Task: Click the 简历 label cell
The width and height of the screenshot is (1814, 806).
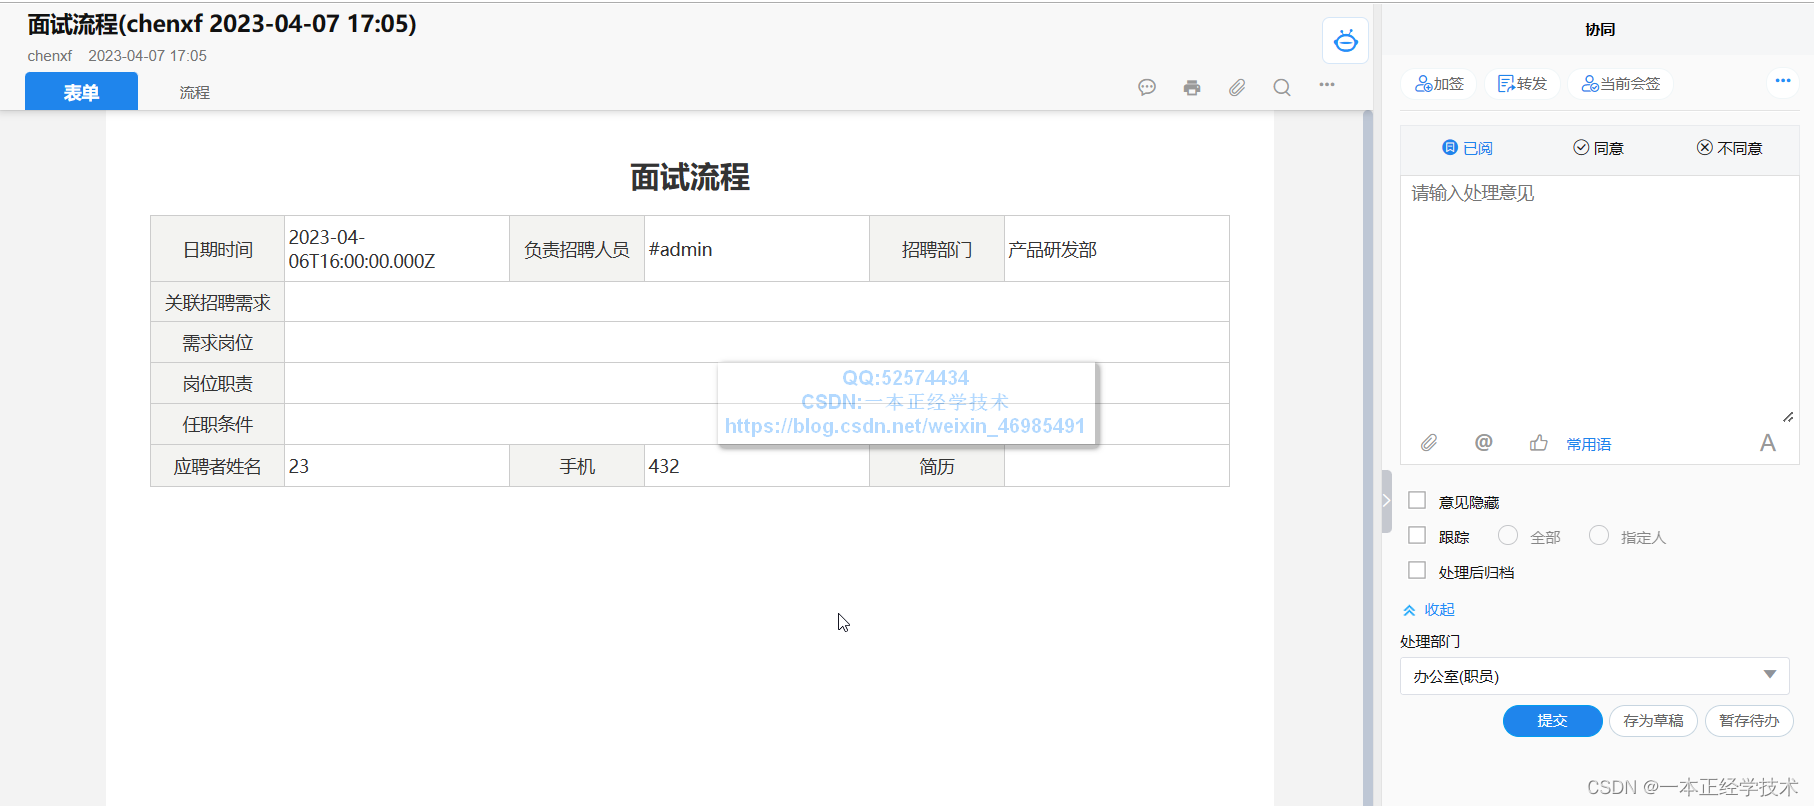Action: pos(937,466)
